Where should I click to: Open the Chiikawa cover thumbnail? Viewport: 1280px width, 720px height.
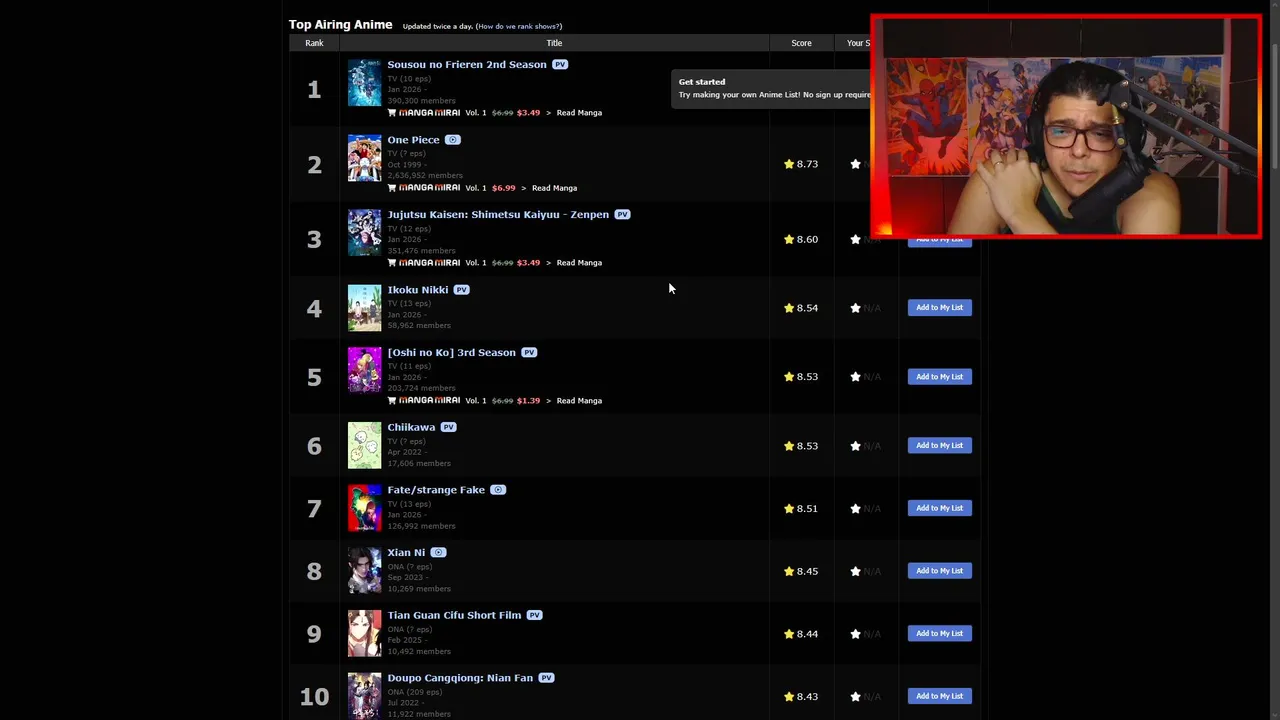coord(364,446)
